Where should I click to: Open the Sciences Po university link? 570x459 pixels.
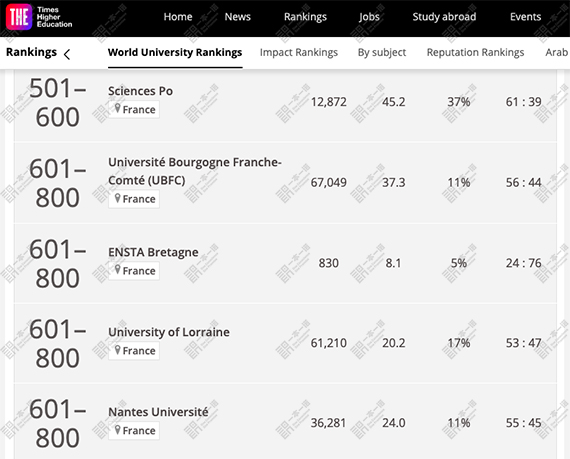[140, 91]
